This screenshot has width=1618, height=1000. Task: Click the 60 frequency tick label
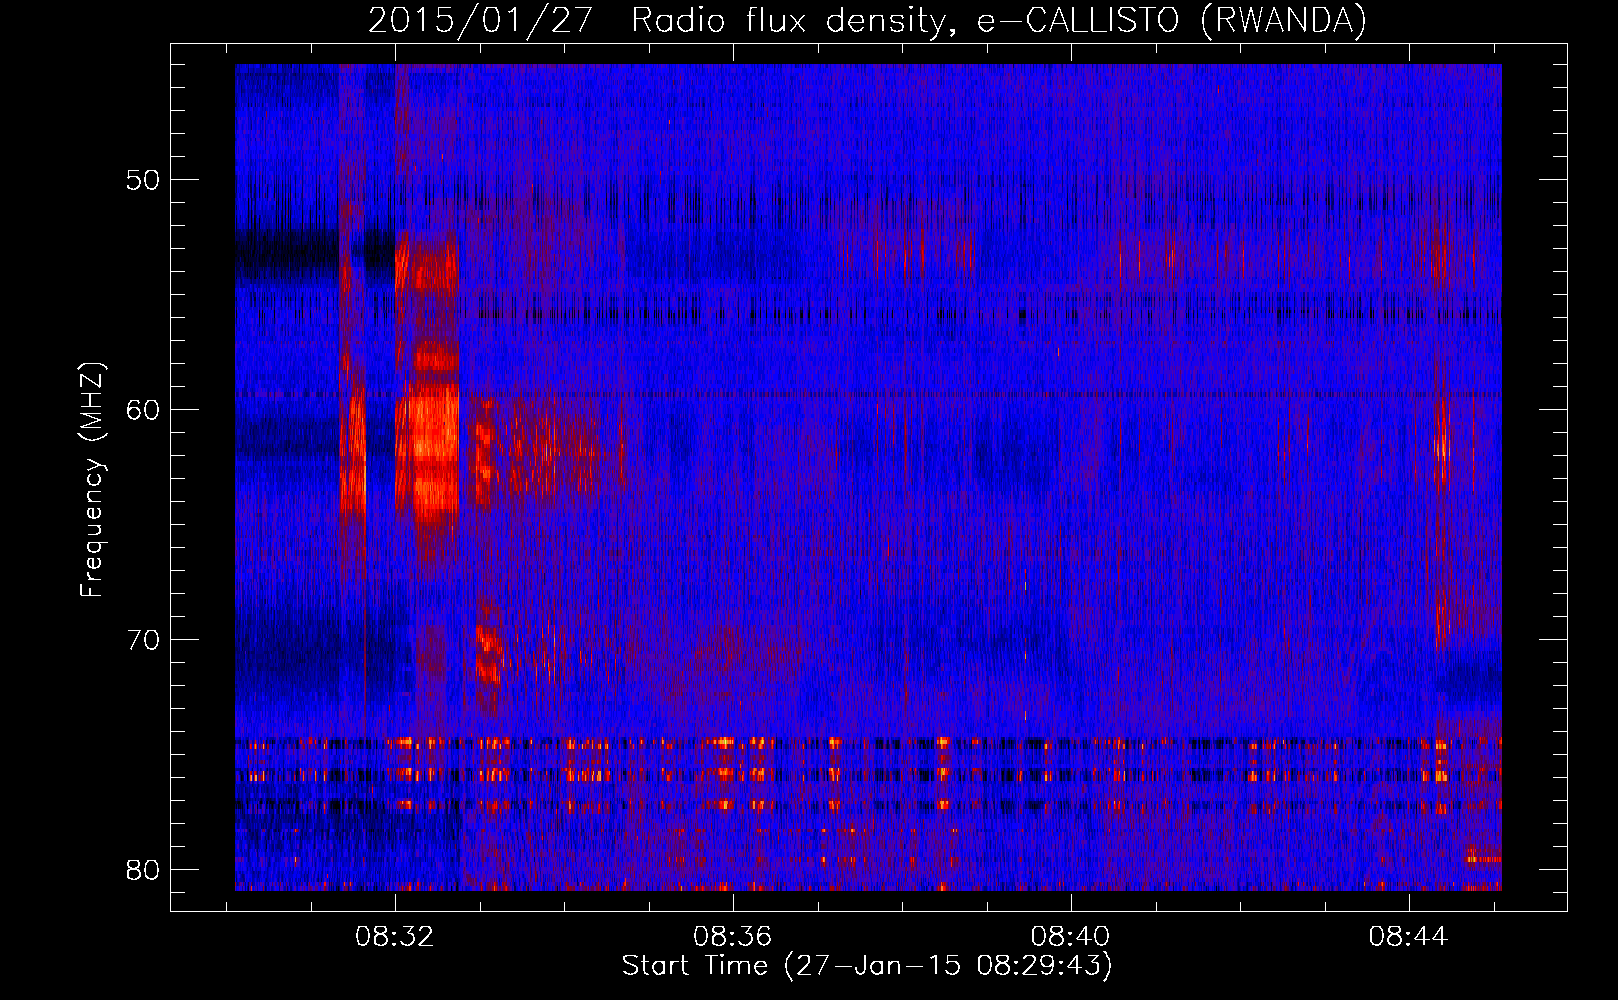pos(143,410)
